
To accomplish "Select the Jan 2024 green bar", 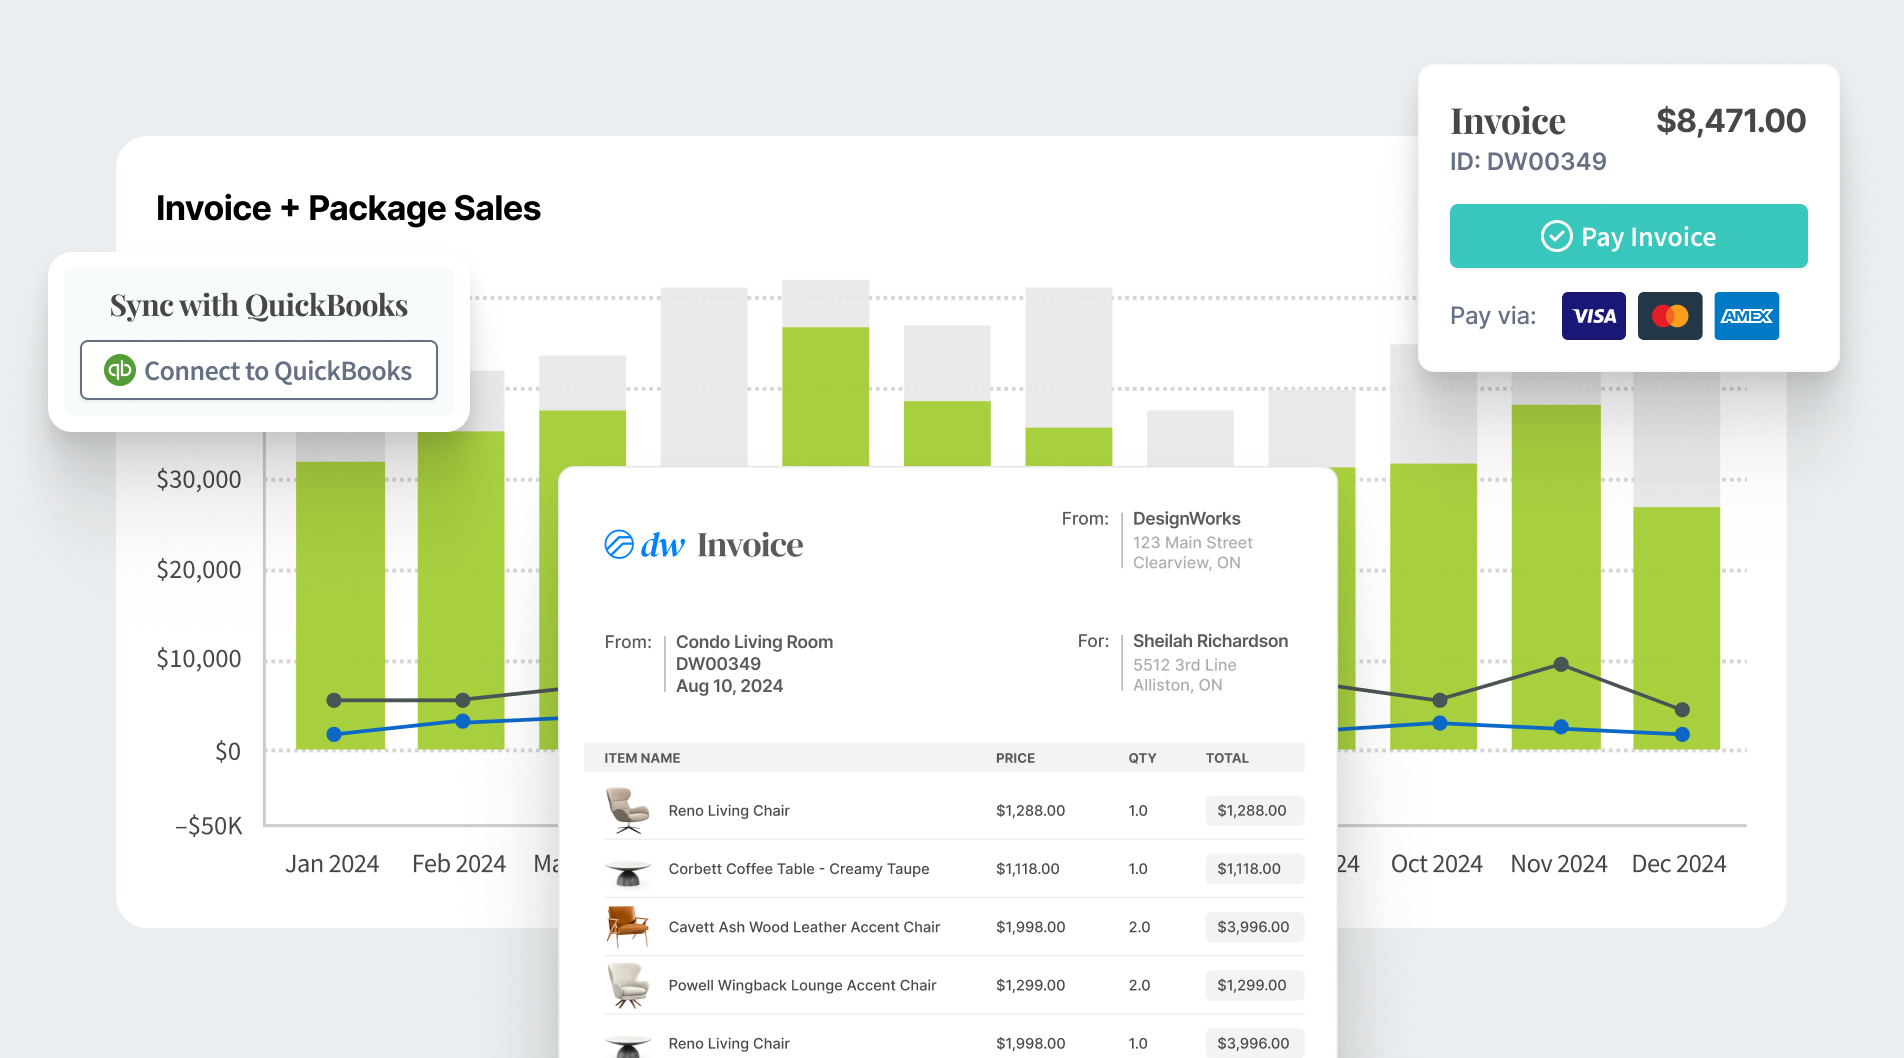I will click(340, 600).
